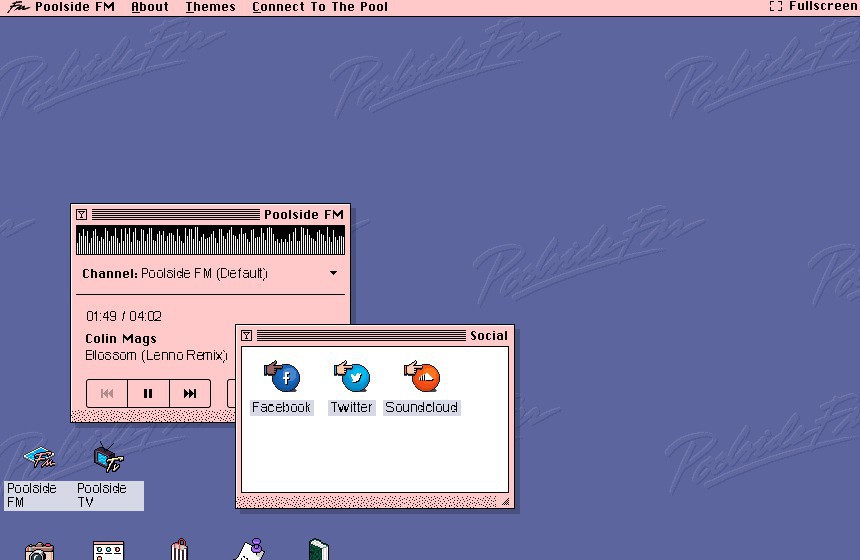
Task: Click the Facebook label text
Action: [x=281, y=408]
